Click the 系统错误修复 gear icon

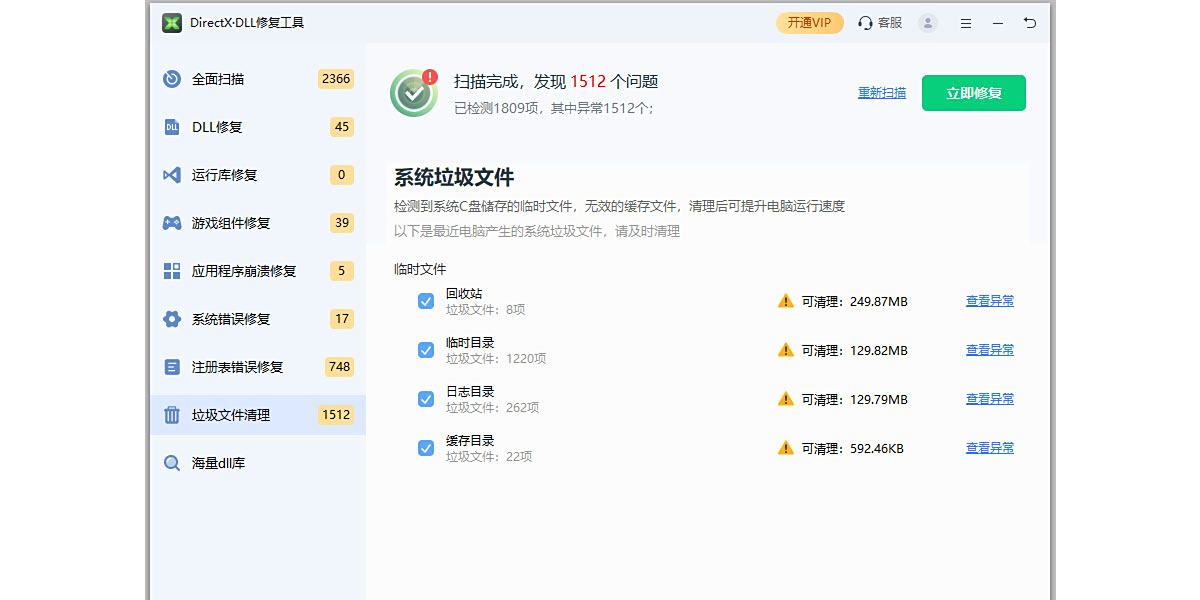click(x=172, y=319)
